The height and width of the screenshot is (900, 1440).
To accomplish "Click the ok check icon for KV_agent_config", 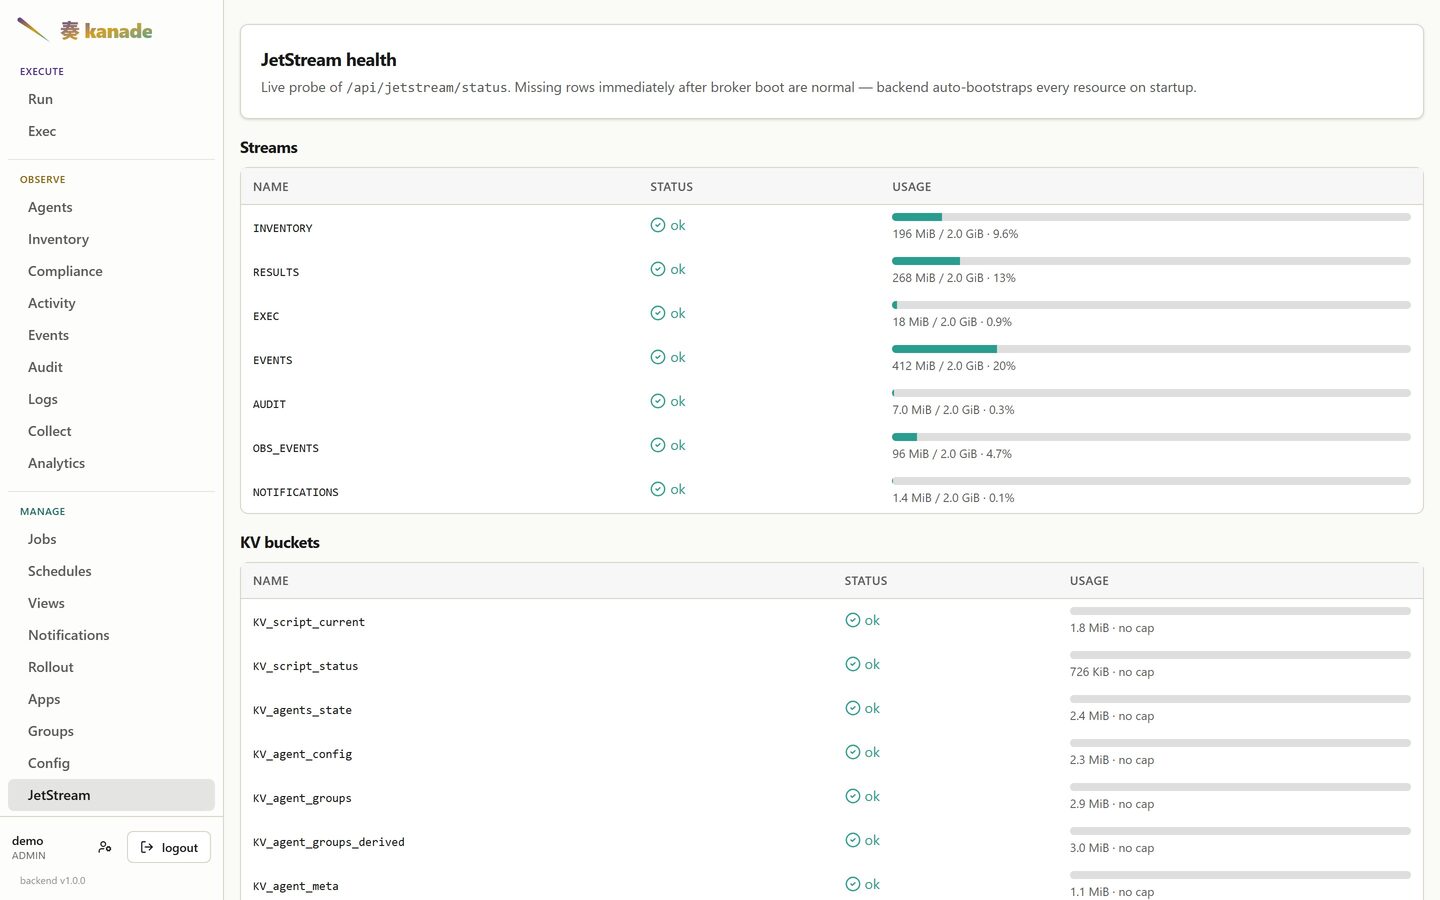I will (x=853, y=752).
